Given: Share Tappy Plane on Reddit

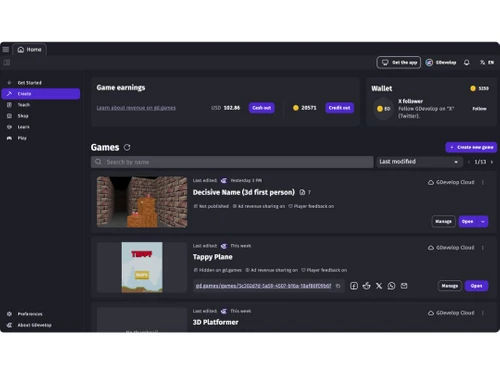Looking at the screenshot, I should tap(366, 286).
